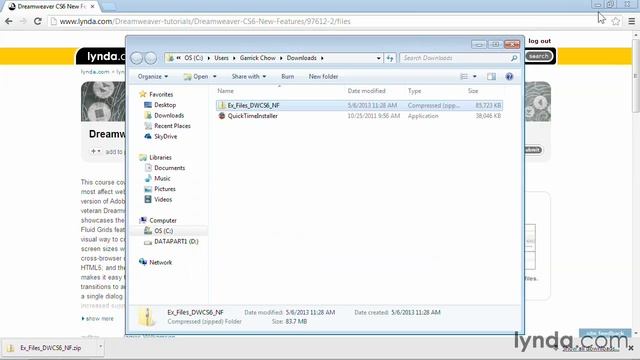The image size is (640, 360).
Task: Open Music library
Action: 162,179
